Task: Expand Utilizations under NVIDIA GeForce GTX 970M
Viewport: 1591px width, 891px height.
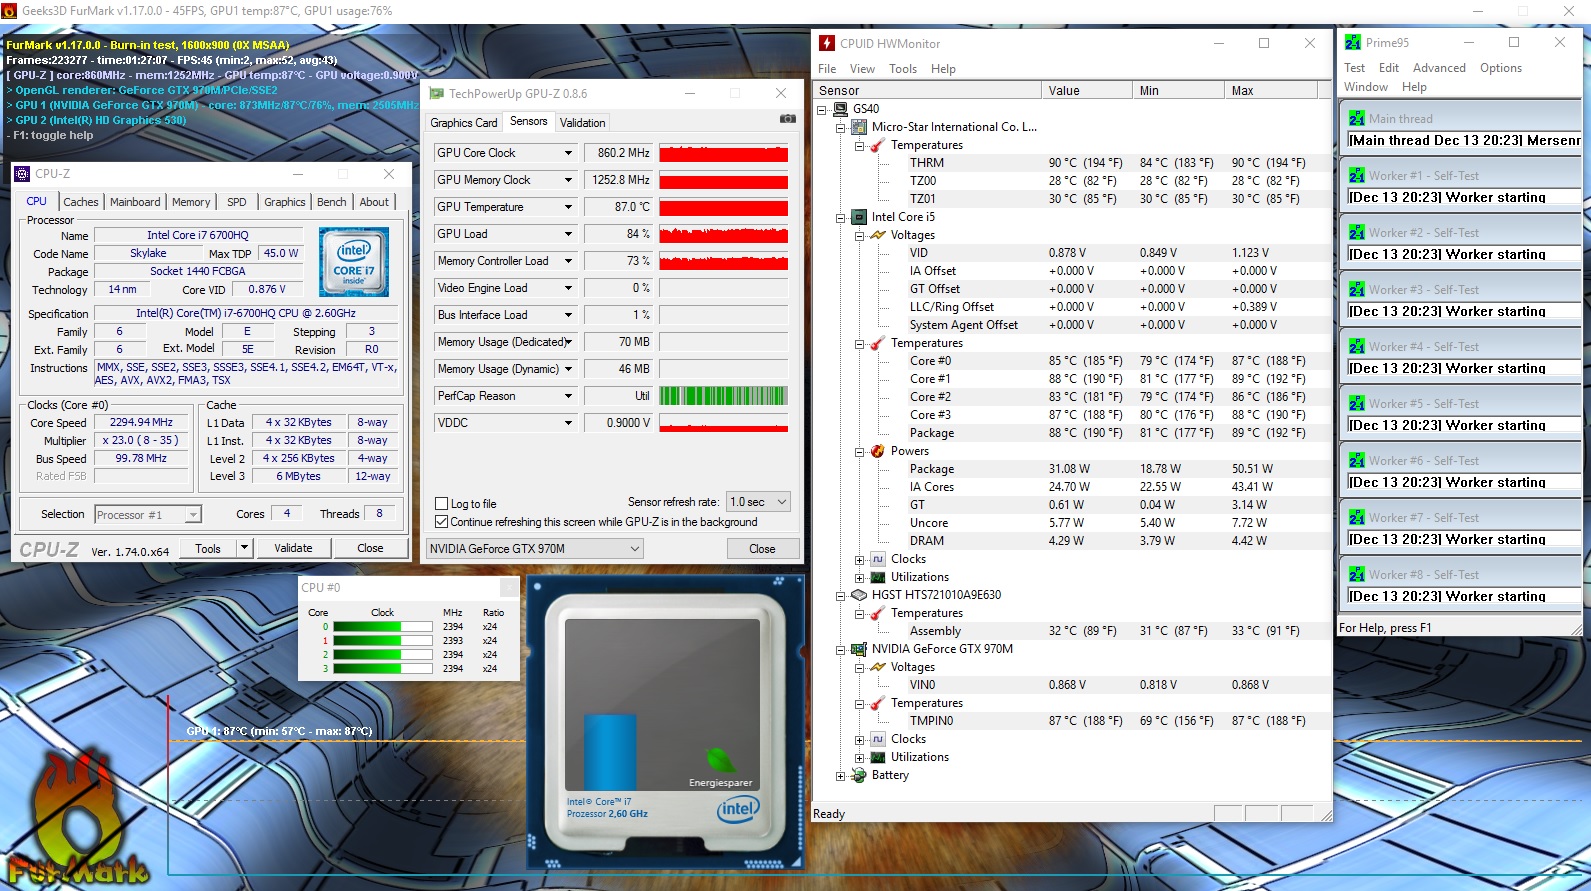Action: 859,757
